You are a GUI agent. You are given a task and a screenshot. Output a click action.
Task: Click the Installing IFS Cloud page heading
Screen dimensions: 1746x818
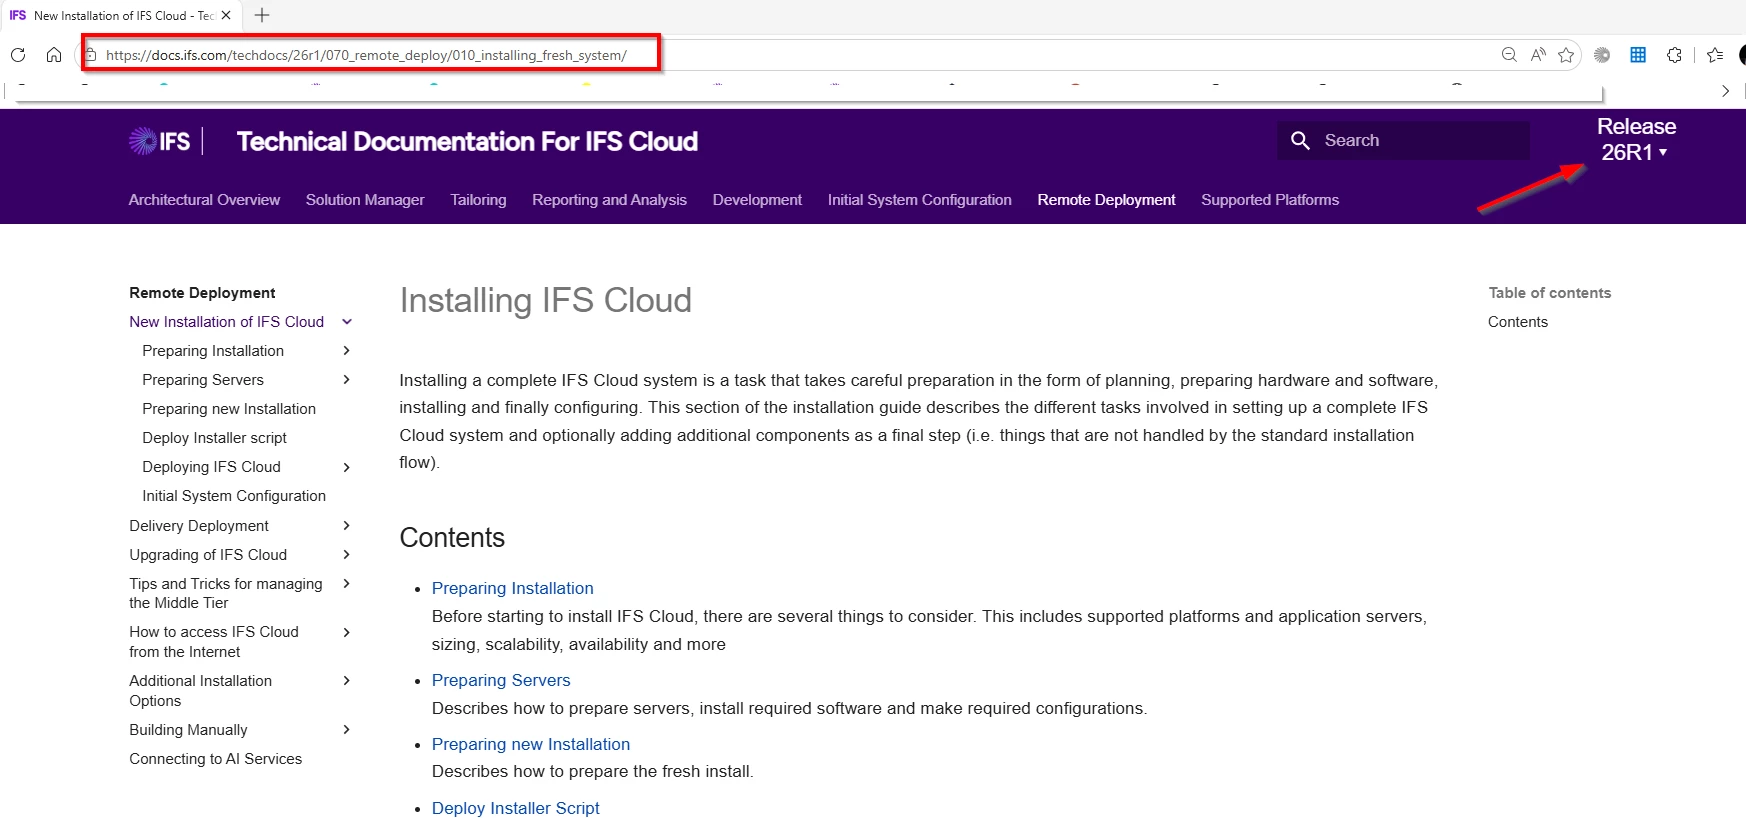coord(546,300)
